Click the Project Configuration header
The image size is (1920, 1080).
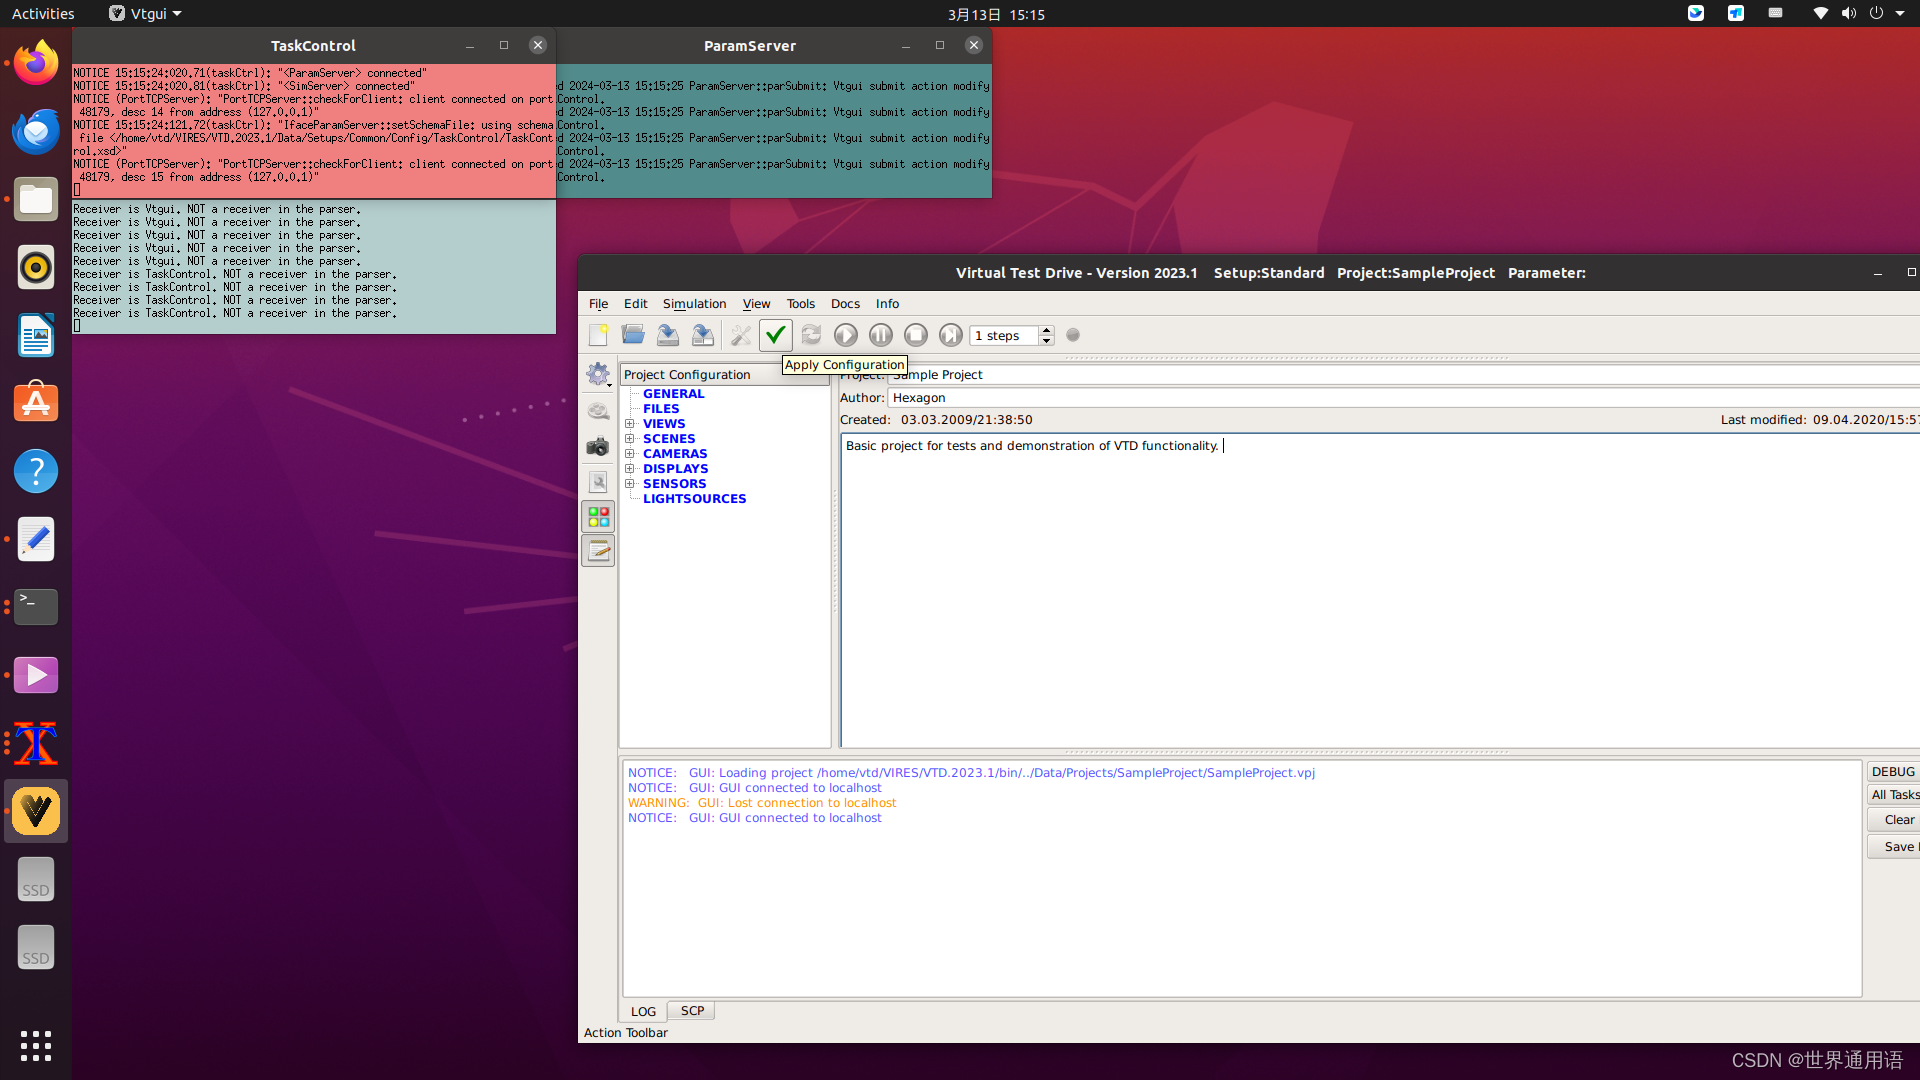click(x=725, y=374)
